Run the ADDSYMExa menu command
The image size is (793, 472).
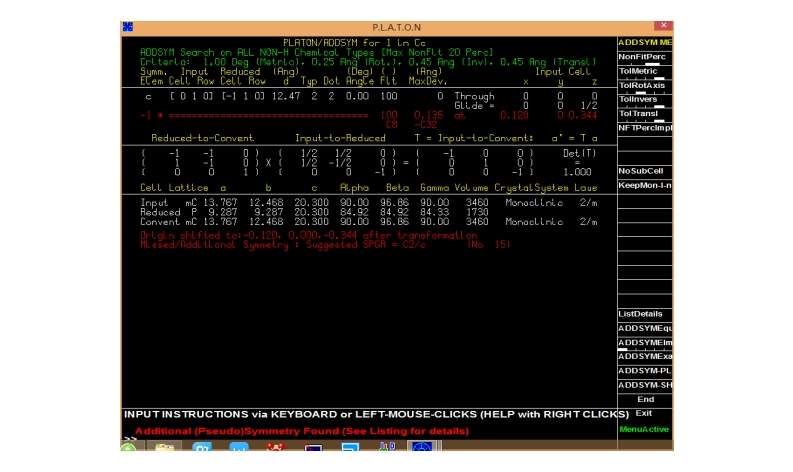point(645,356)
